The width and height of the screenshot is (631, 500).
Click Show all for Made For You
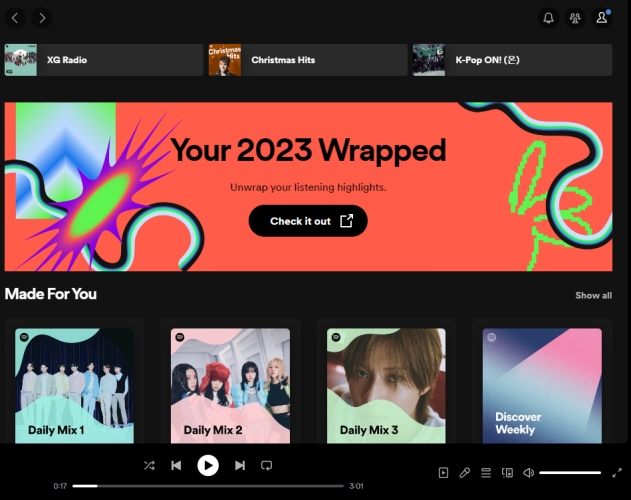pyautogui.click(x=594, y=295)
